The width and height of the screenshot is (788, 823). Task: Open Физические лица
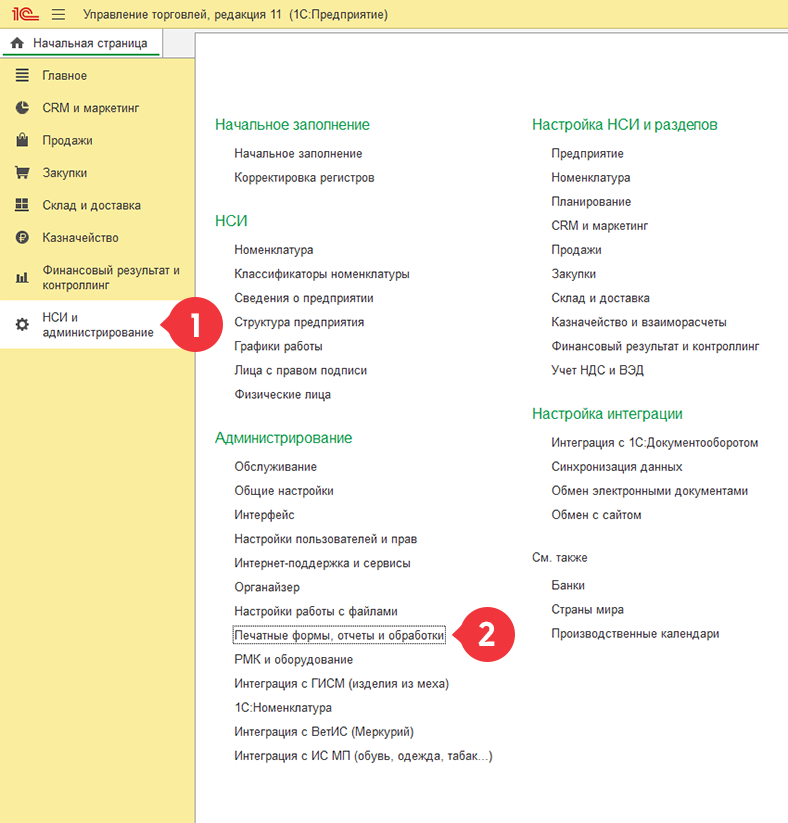[x=282, y=395]
